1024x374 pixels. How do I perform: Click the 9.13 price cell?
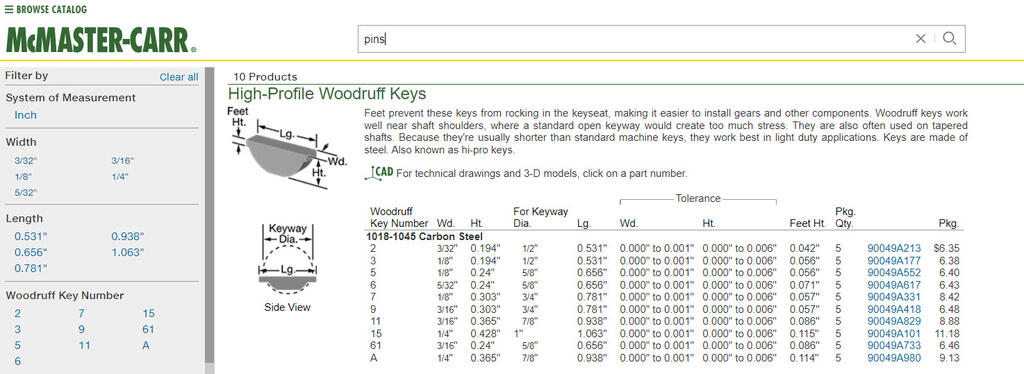click(950, 358)
